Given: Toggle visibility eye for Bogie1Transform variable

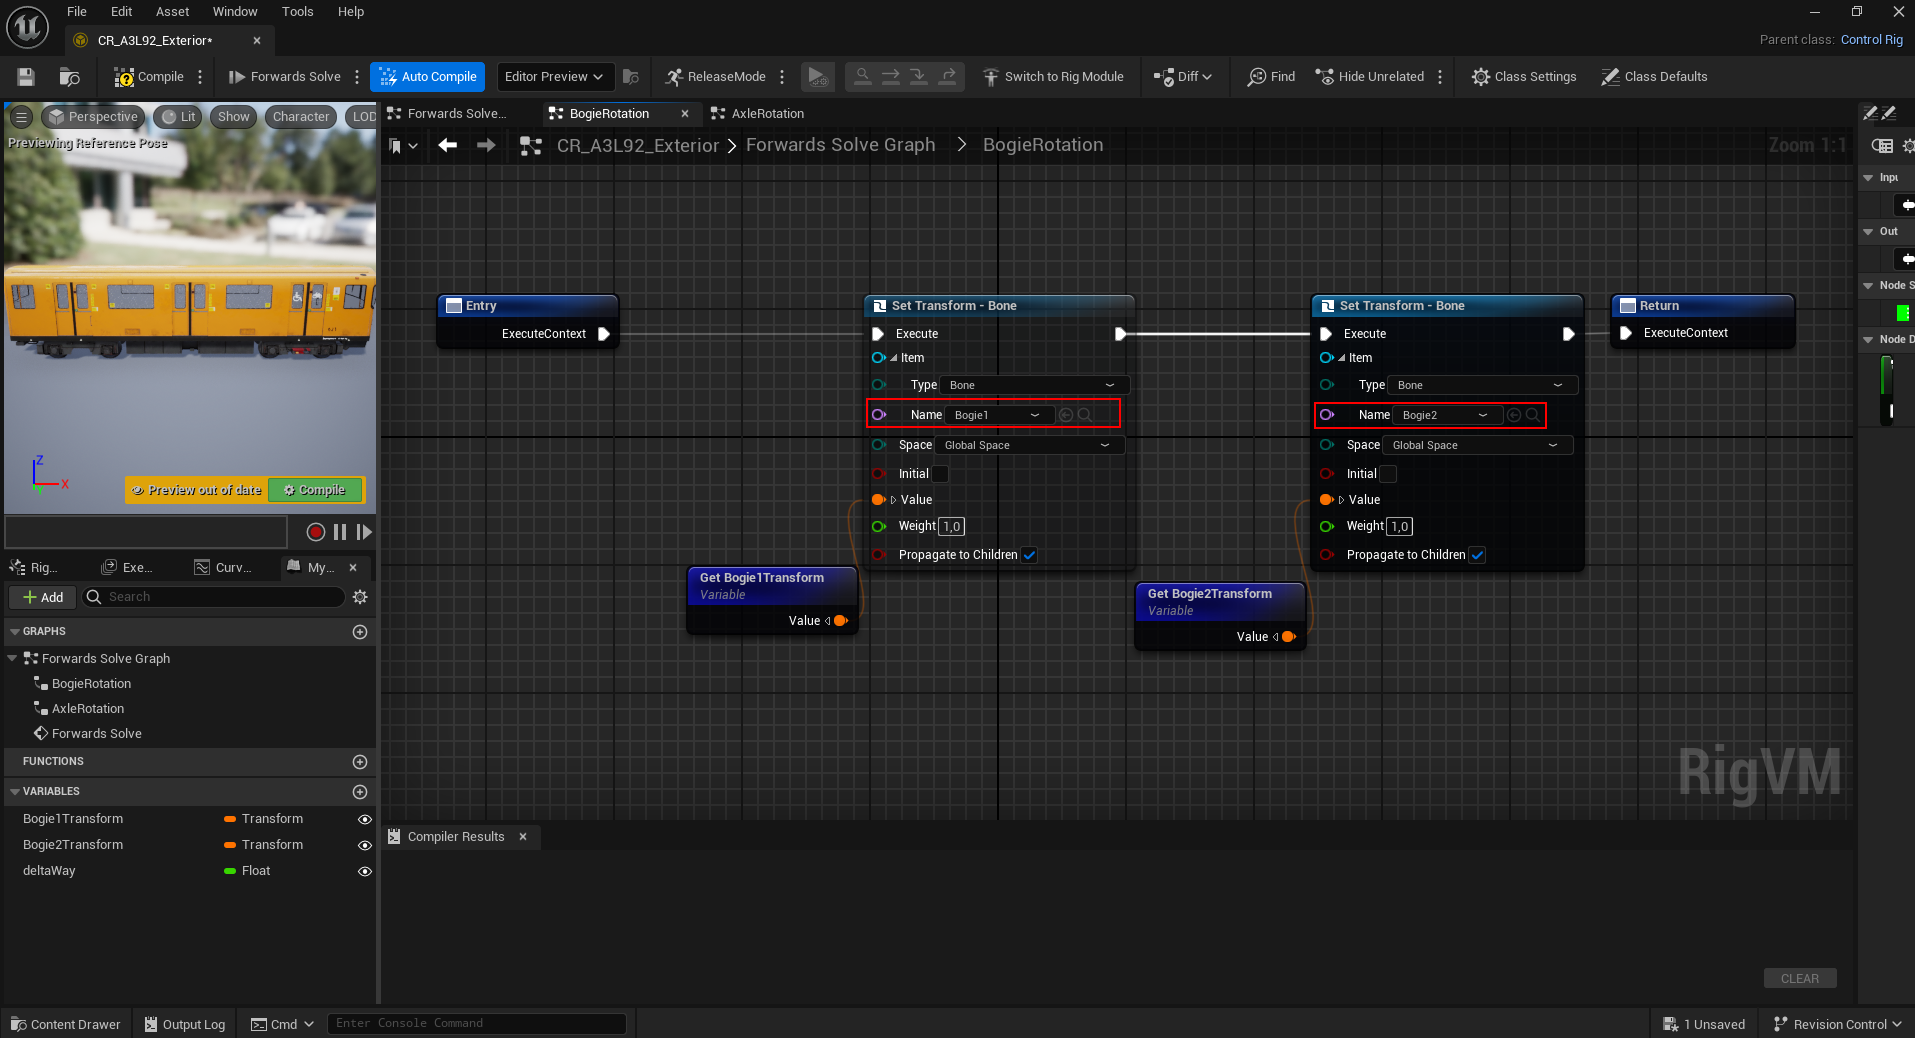Looking at the screenshot, I should [365, 819].
